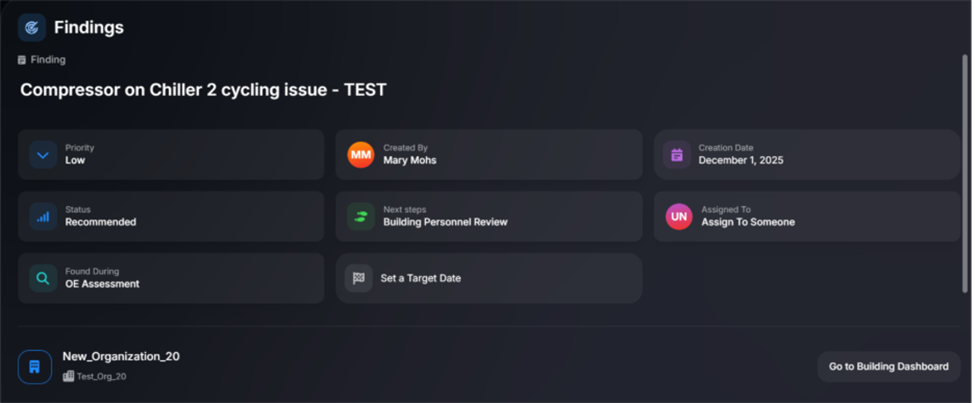The width and height of the screenshot is (975, 403).
Task: Open the Building Personnel Review next steps
Action: click(x=489, y=216)
